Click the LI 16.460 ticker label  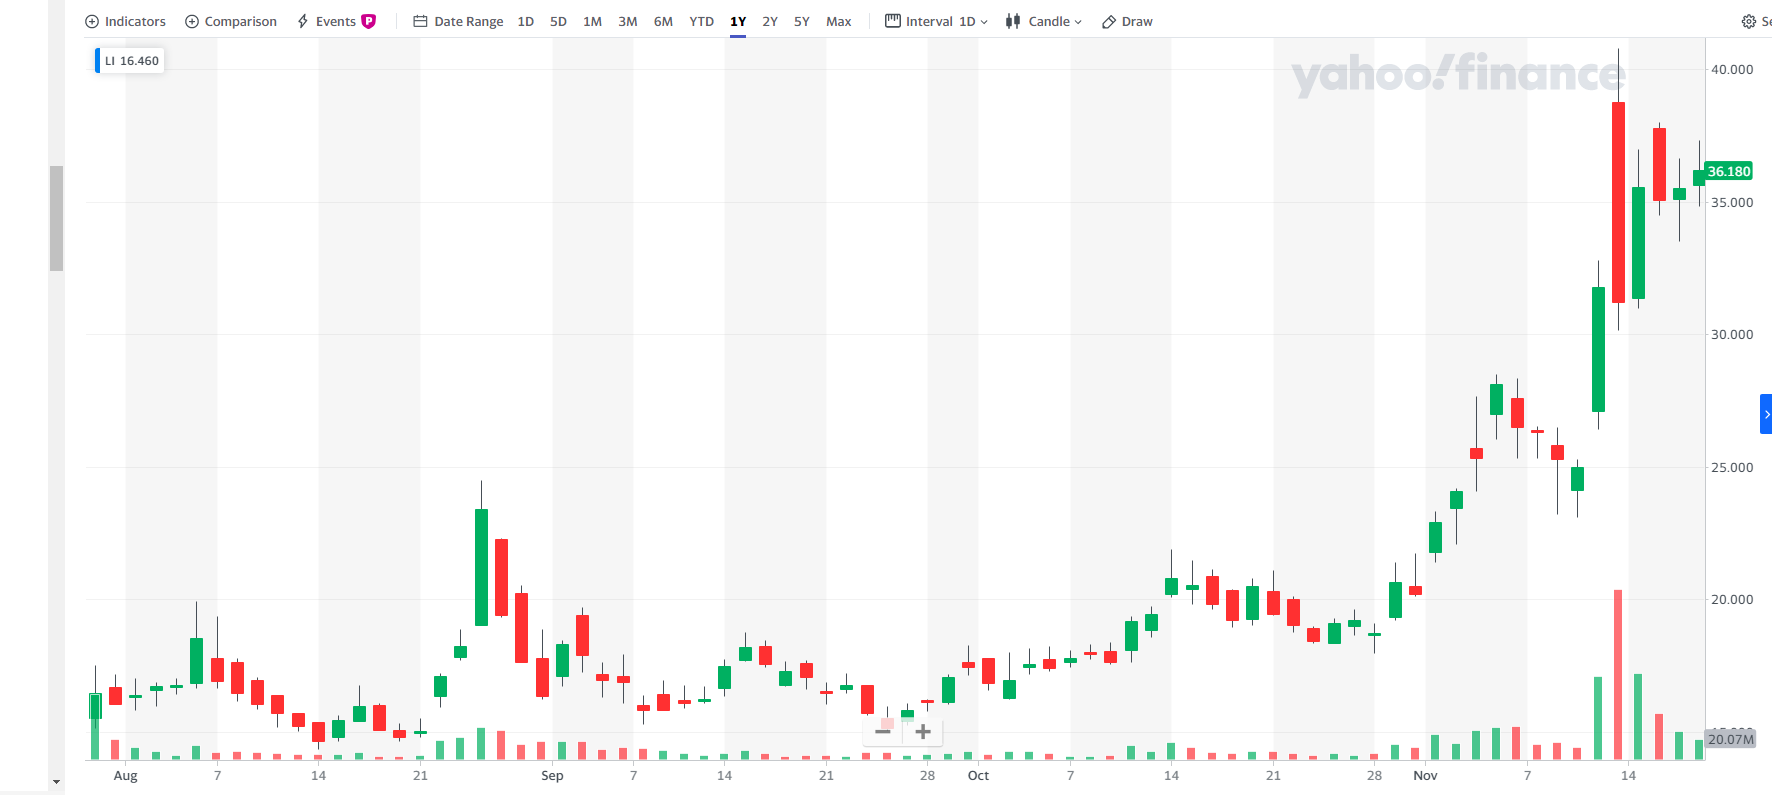click(x=131, y=61)
